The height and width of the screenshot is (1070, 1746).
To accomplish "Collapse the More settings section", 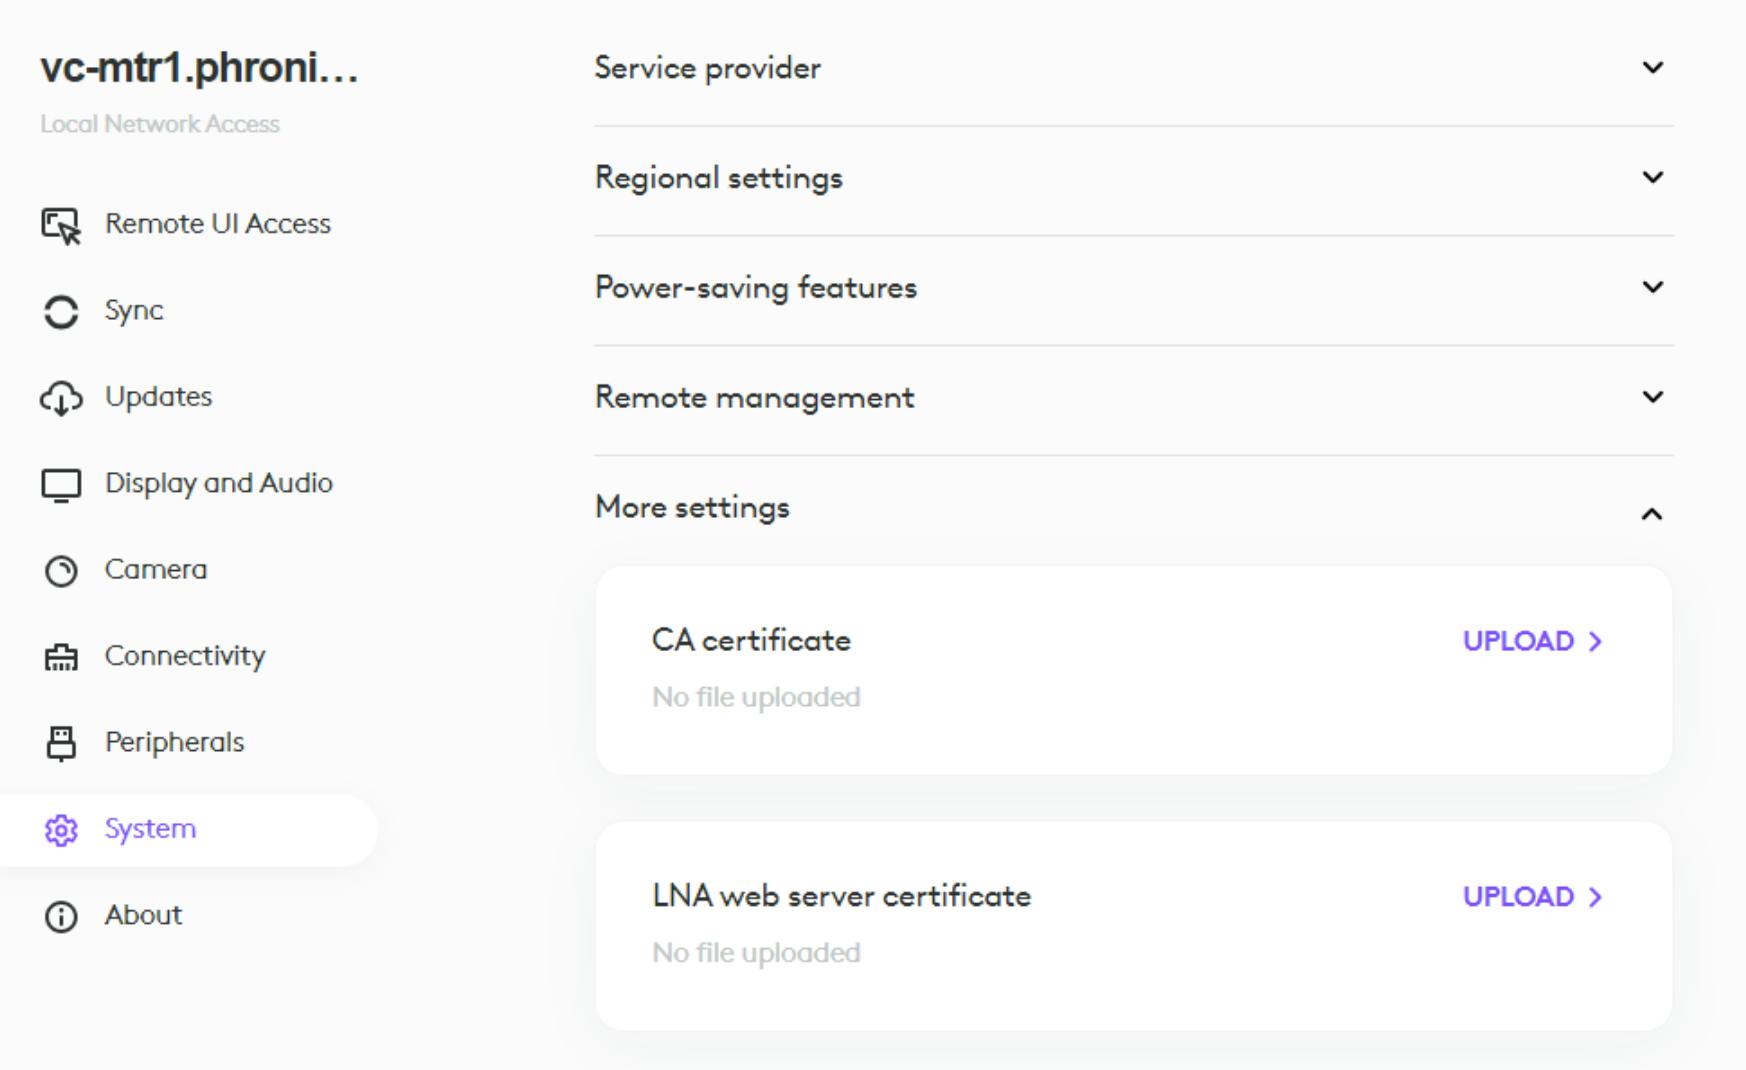I will point(1652,514).
